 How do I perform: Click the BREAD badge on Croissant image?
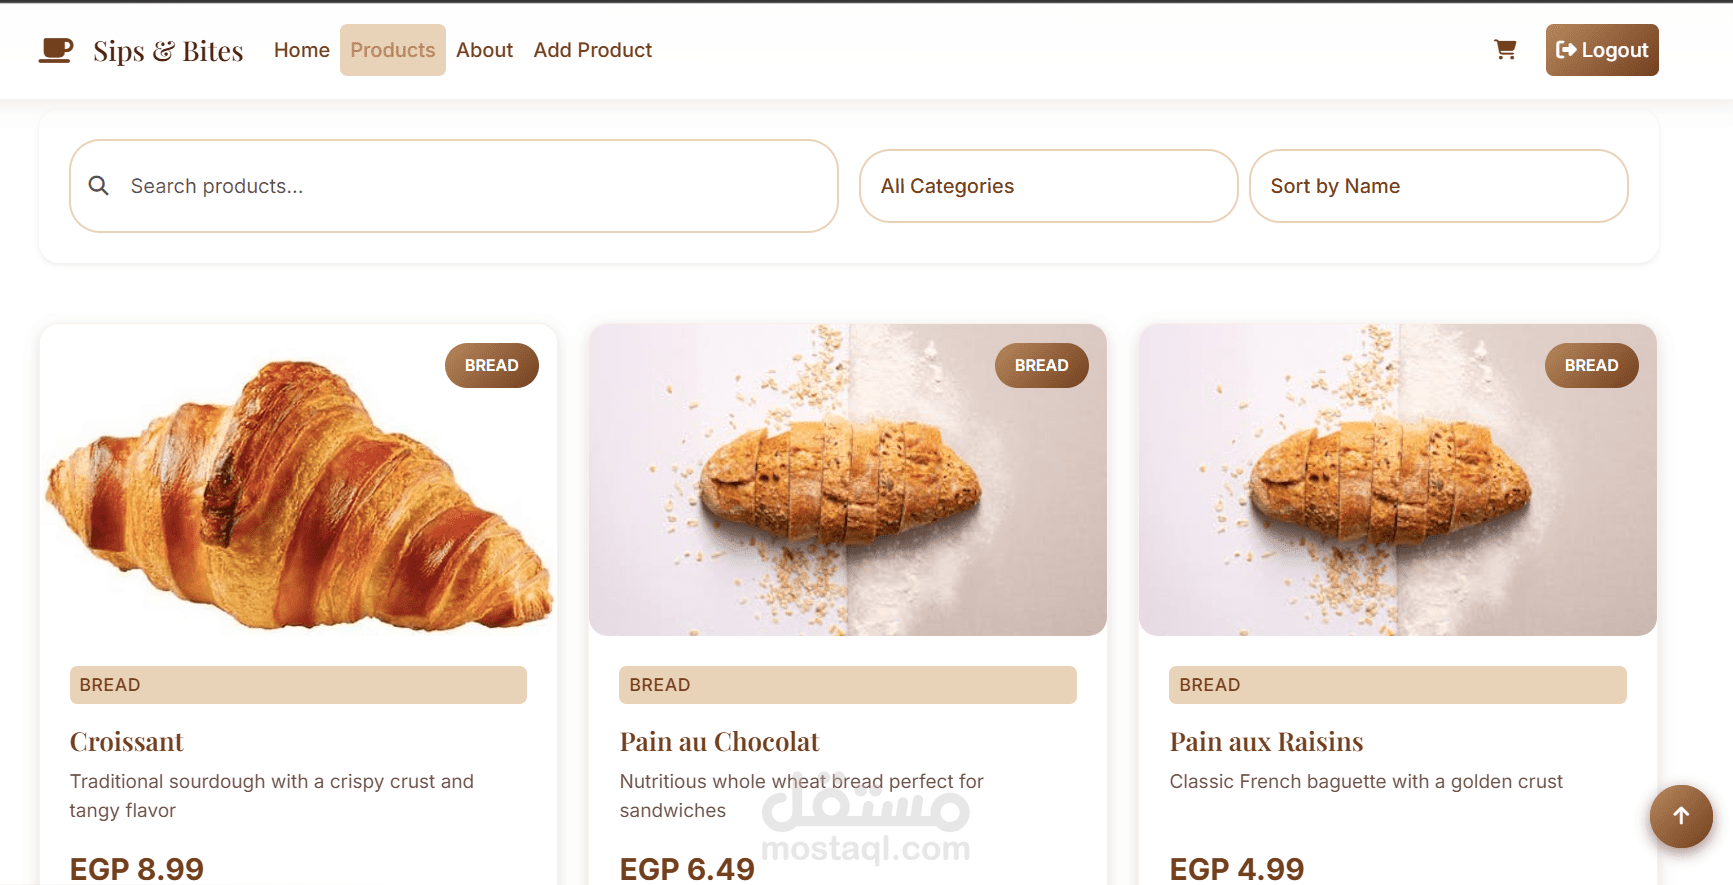pyautogui.click(x=491, y=366)
